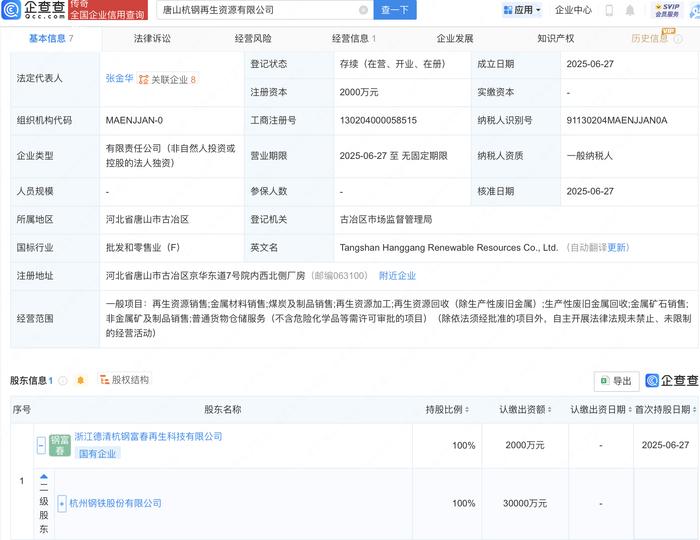Click 存续（在营、开业、在册）status text
The height and width of the screenshot is (540, 700).
click(392, 64)
